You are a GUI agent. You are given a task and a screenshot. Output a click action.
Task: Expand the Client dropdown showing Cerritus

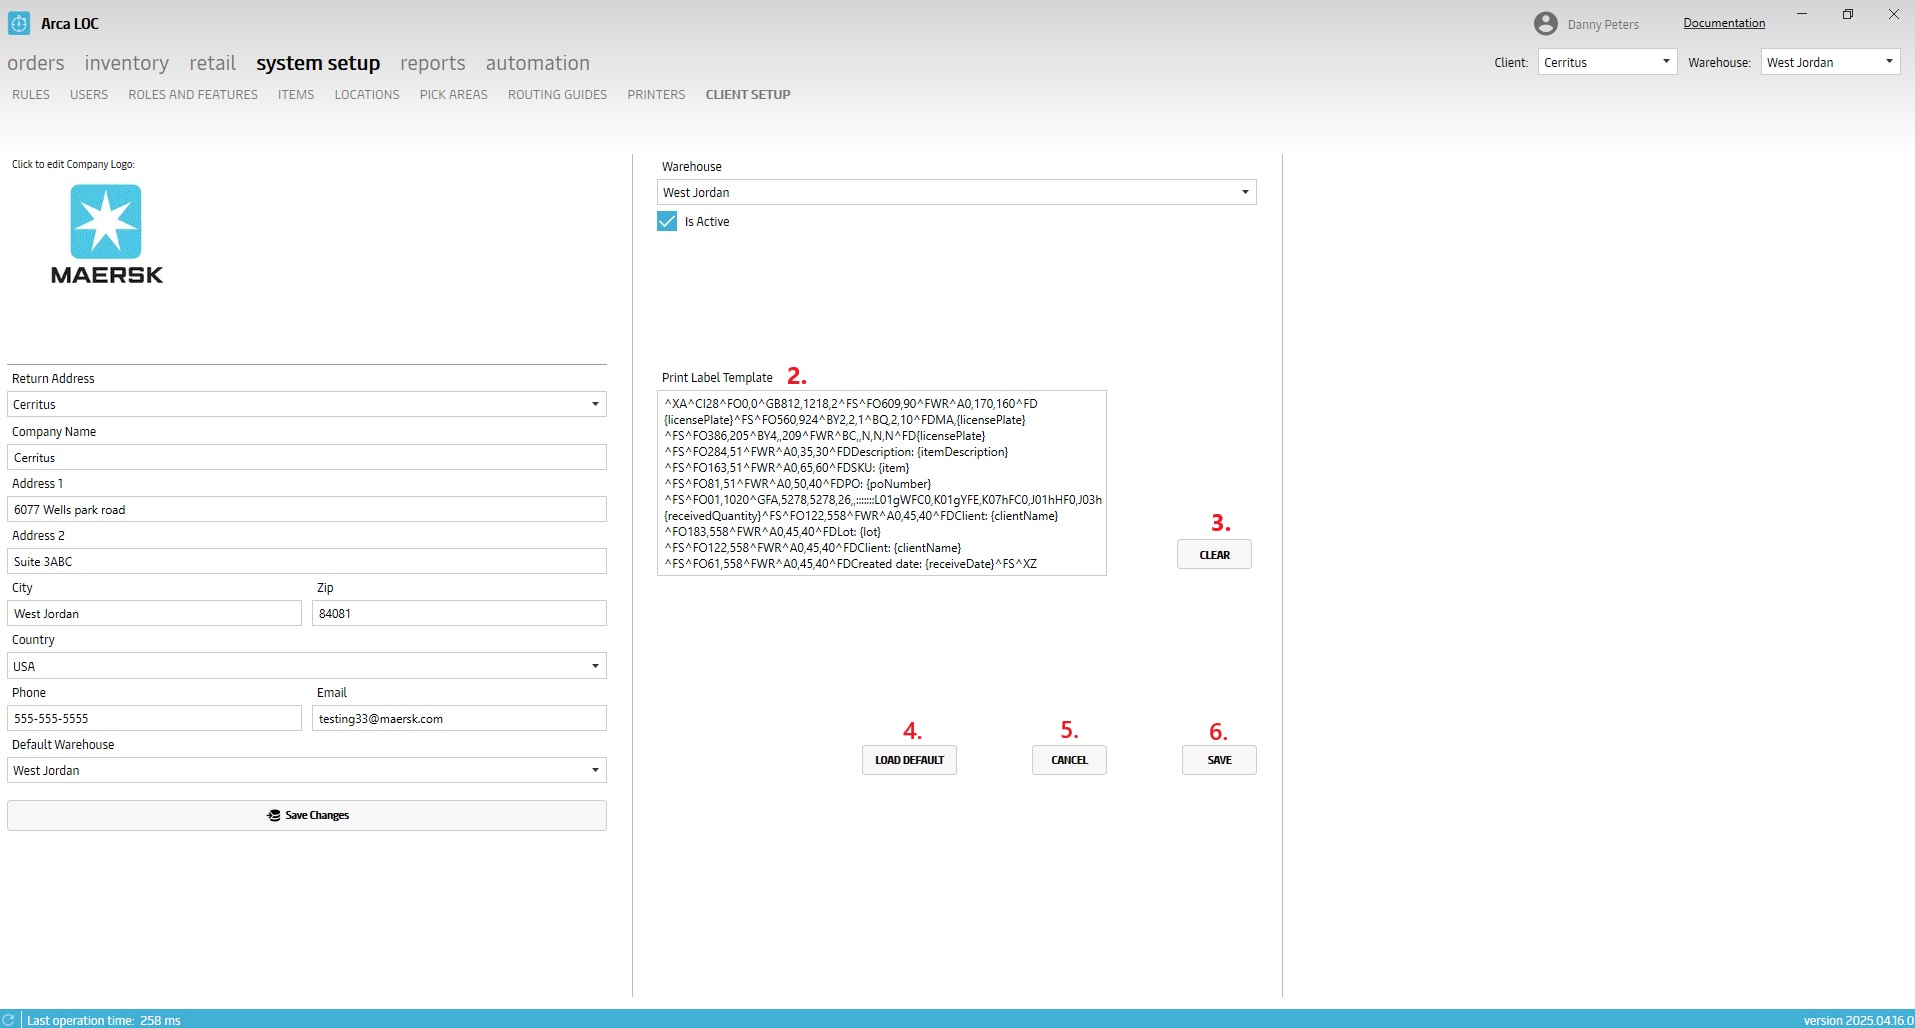1607,62
